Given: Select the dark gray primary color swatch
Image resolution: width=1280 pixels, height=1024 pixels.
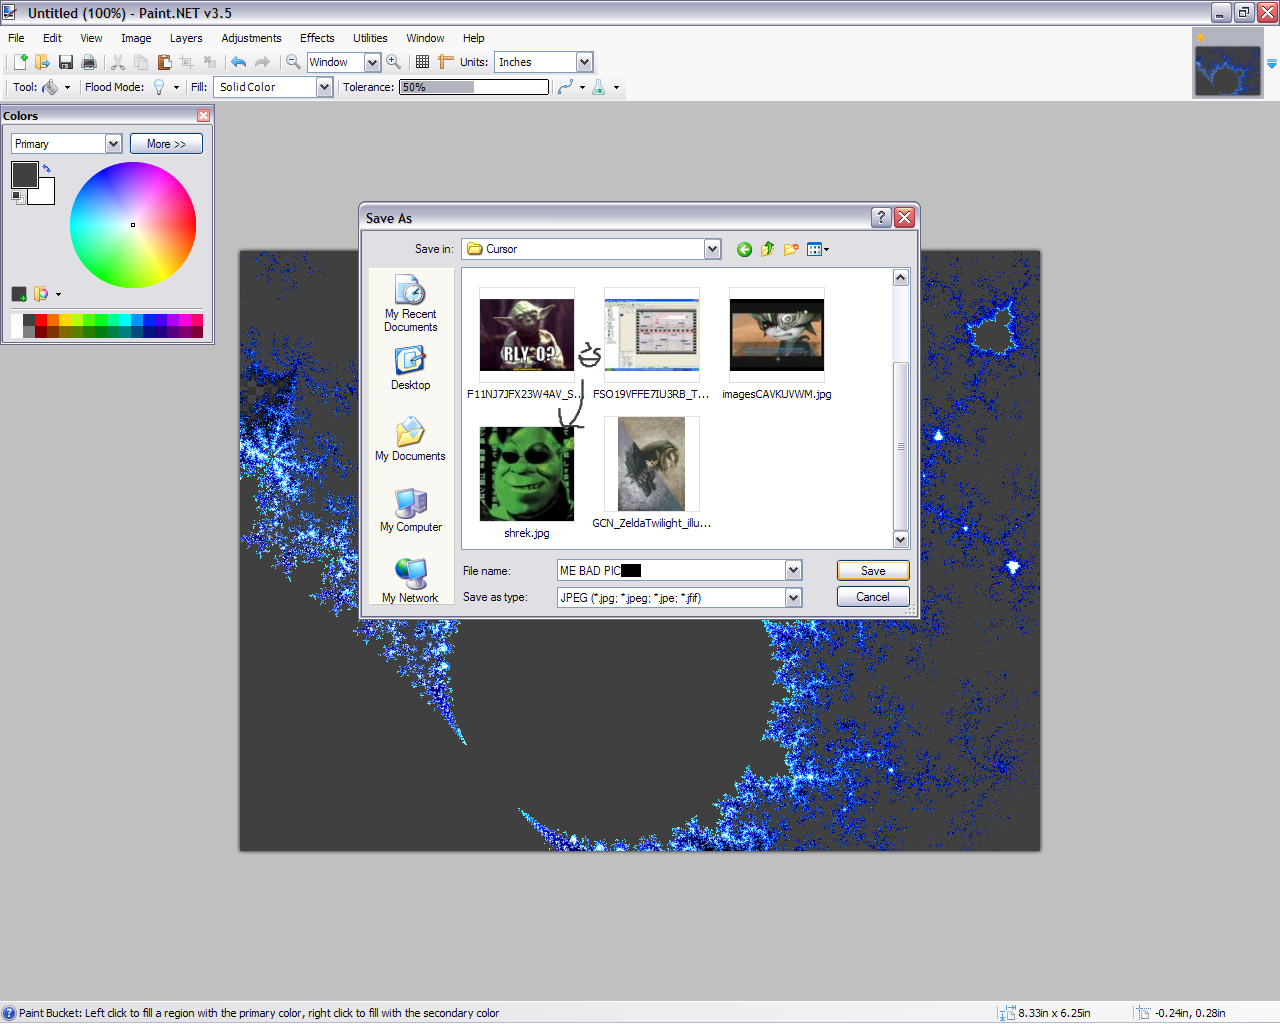Looking at the screenshot, I should pos(24,174).
